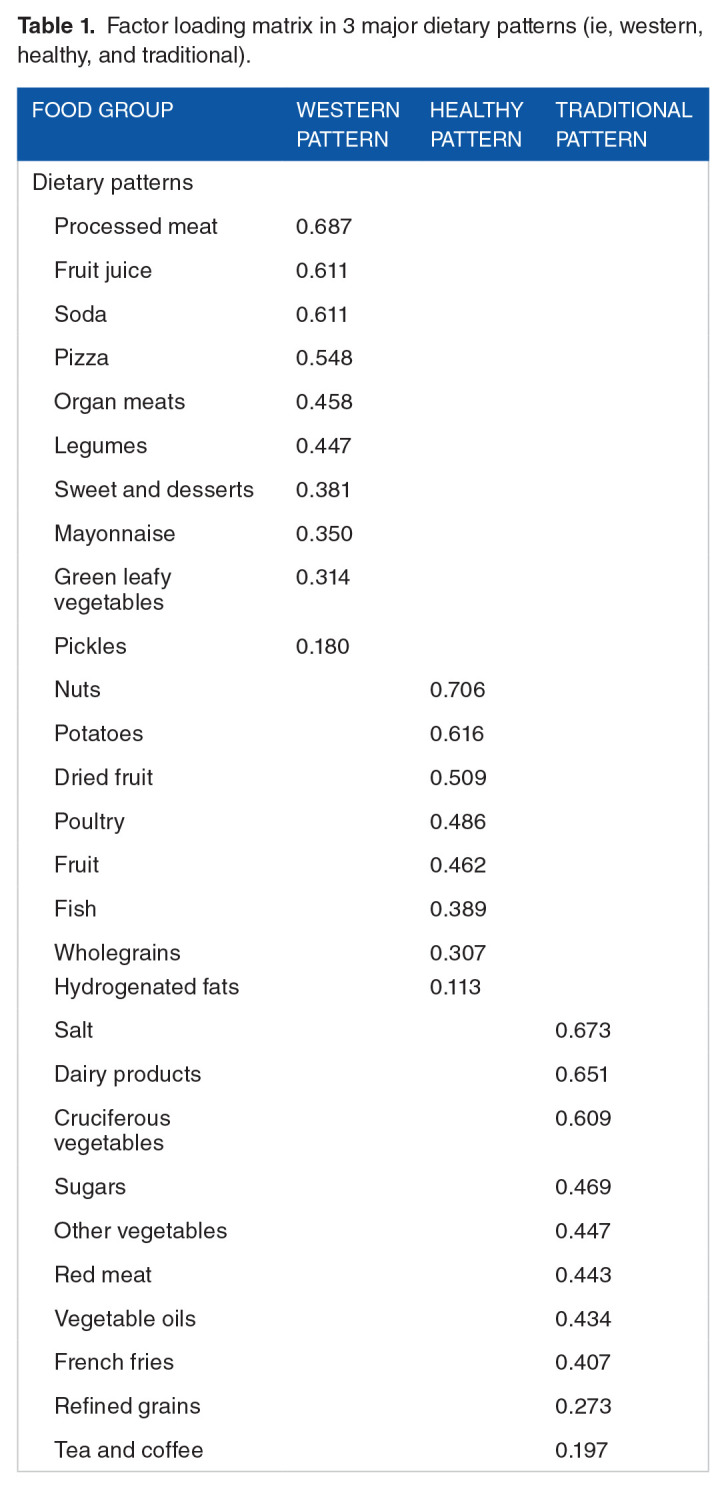
Task: Click the Dried fruit row label
Action: tap(104, 777)
